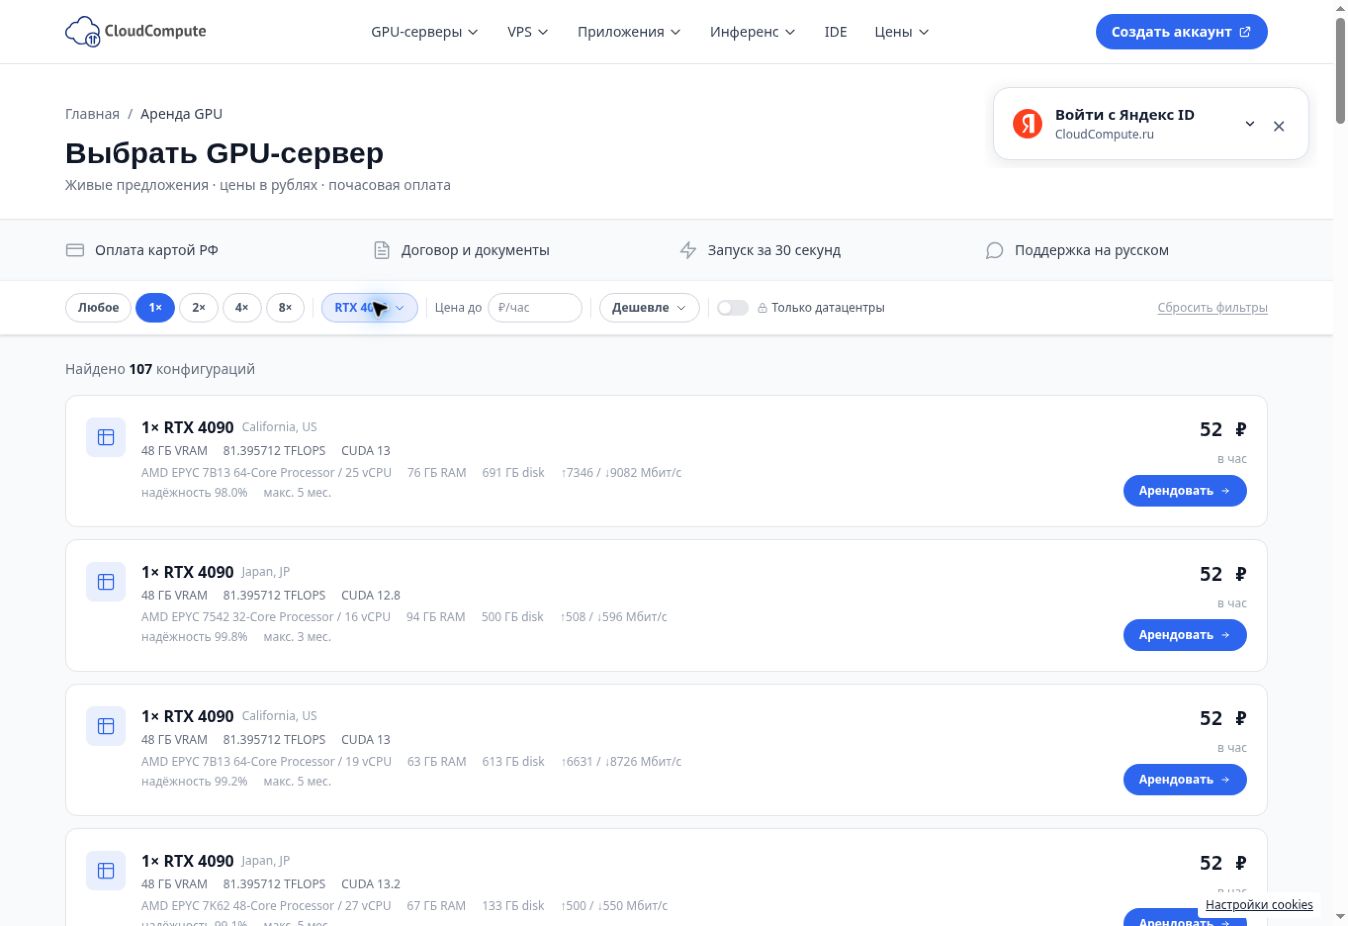Click server icon of Japan CUDA 12.8 offer
Viewport: 1348px width, 926px height.
106,582
